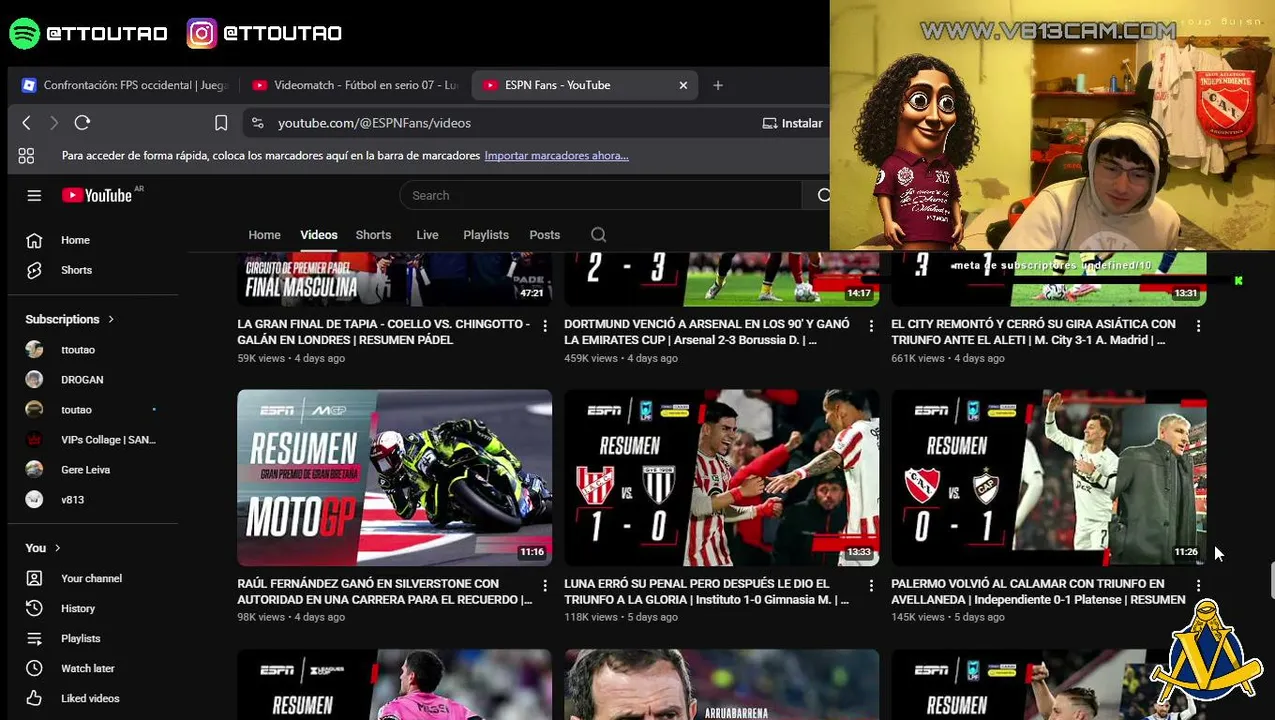Play the Arruabarrena video thumbnail

[x=721, y=684]
